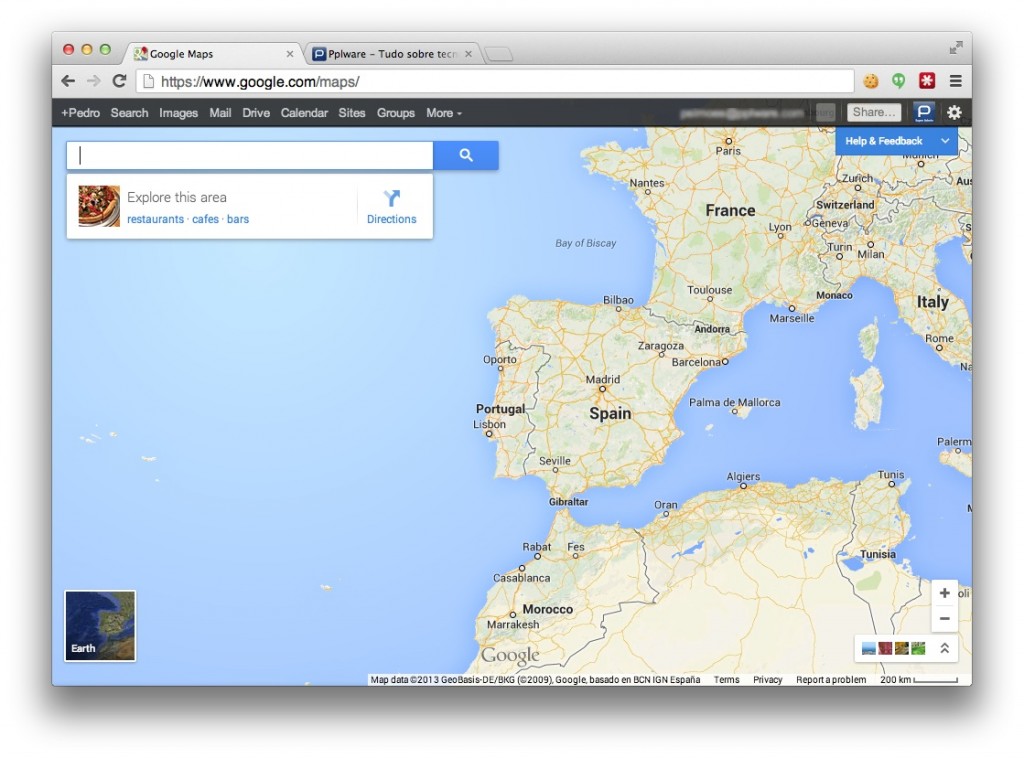Click the Explore this area text
The image size is (1024, 758).
(x=177, y=197)
